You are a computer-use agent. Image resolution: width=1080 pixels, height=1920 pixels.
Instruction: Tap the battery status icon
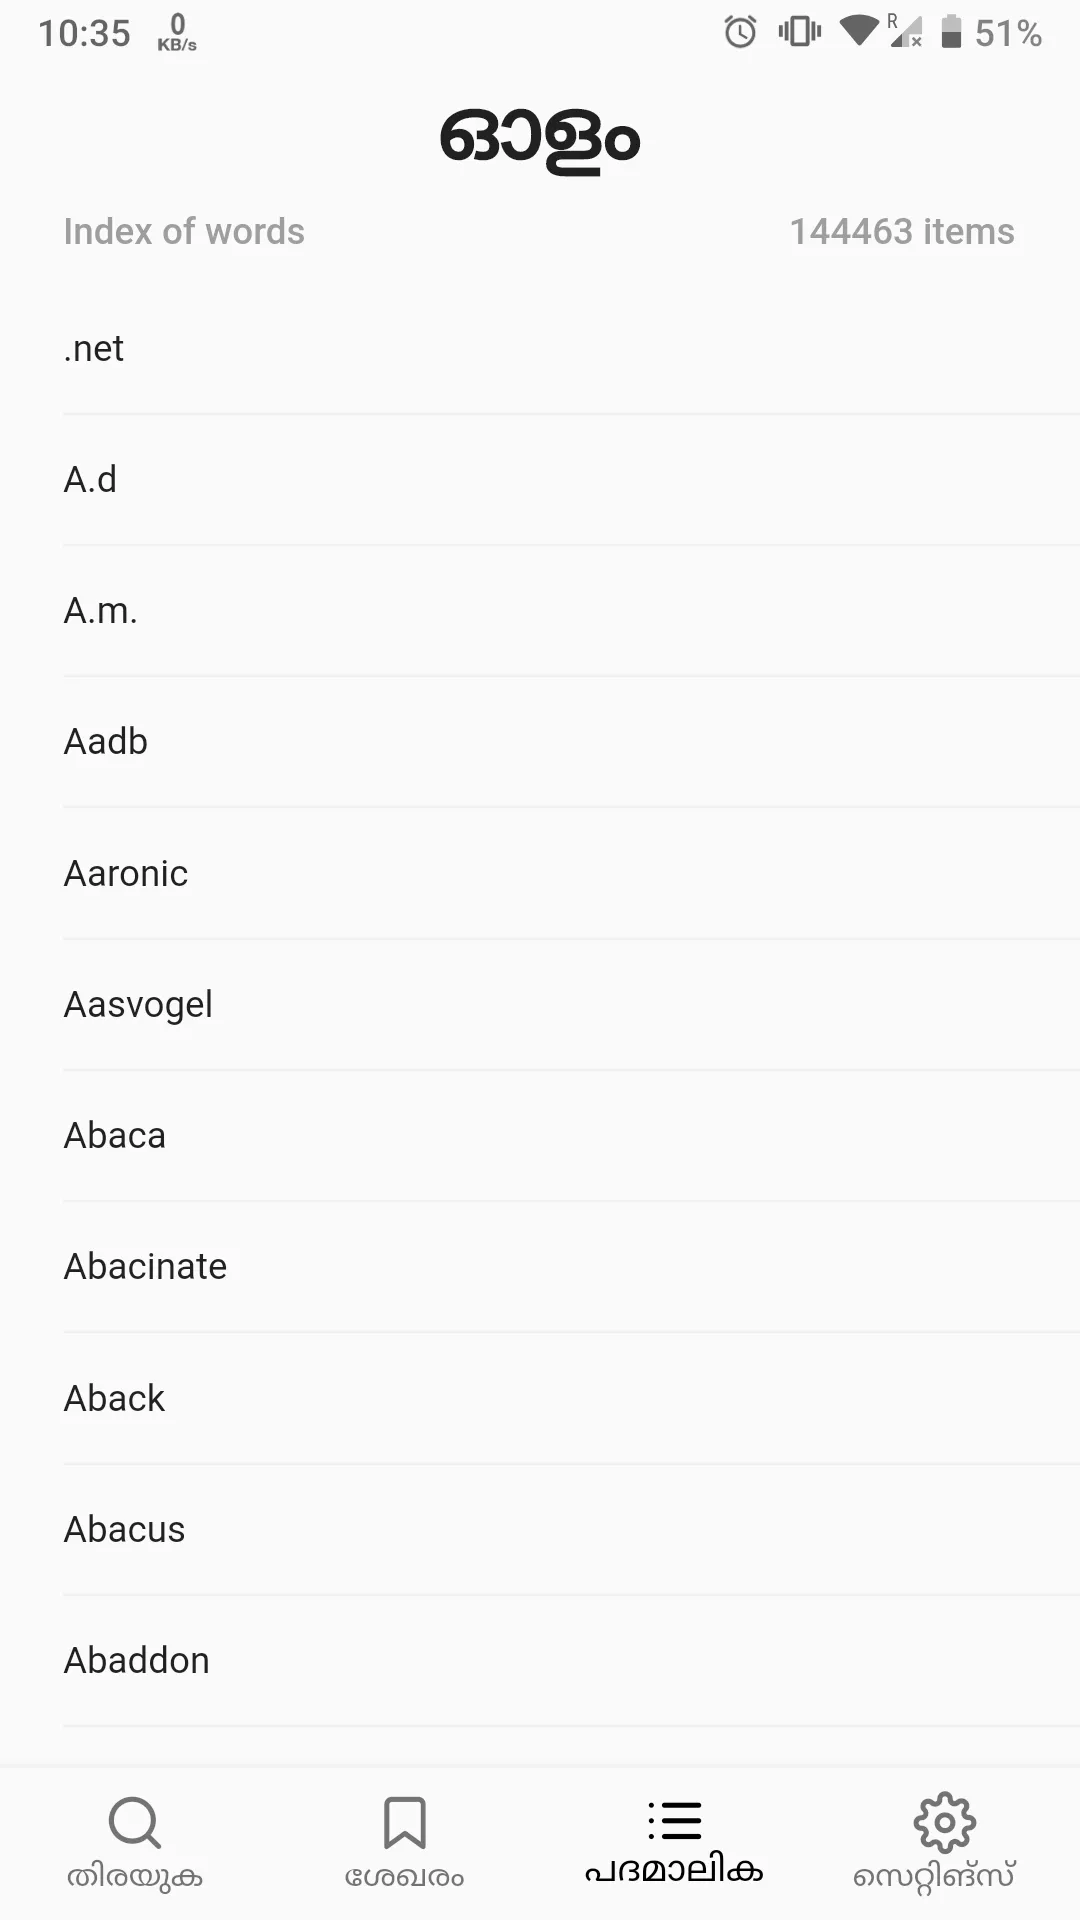pyautogui.click(x=951, y=32)
